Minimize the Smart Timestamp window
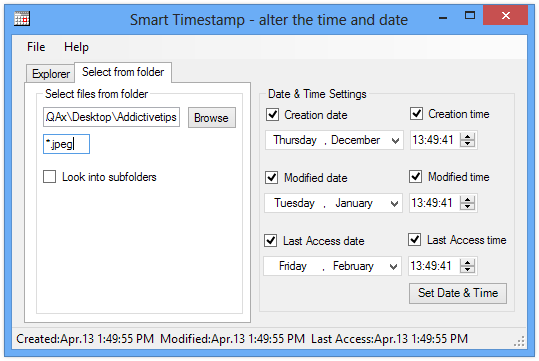539x361 pixels. click(x=443, y=17)
